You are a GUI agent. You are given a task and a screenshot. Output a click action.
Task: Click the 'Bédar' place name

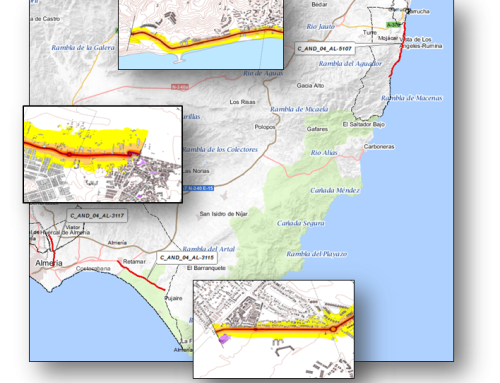[319, 5]
